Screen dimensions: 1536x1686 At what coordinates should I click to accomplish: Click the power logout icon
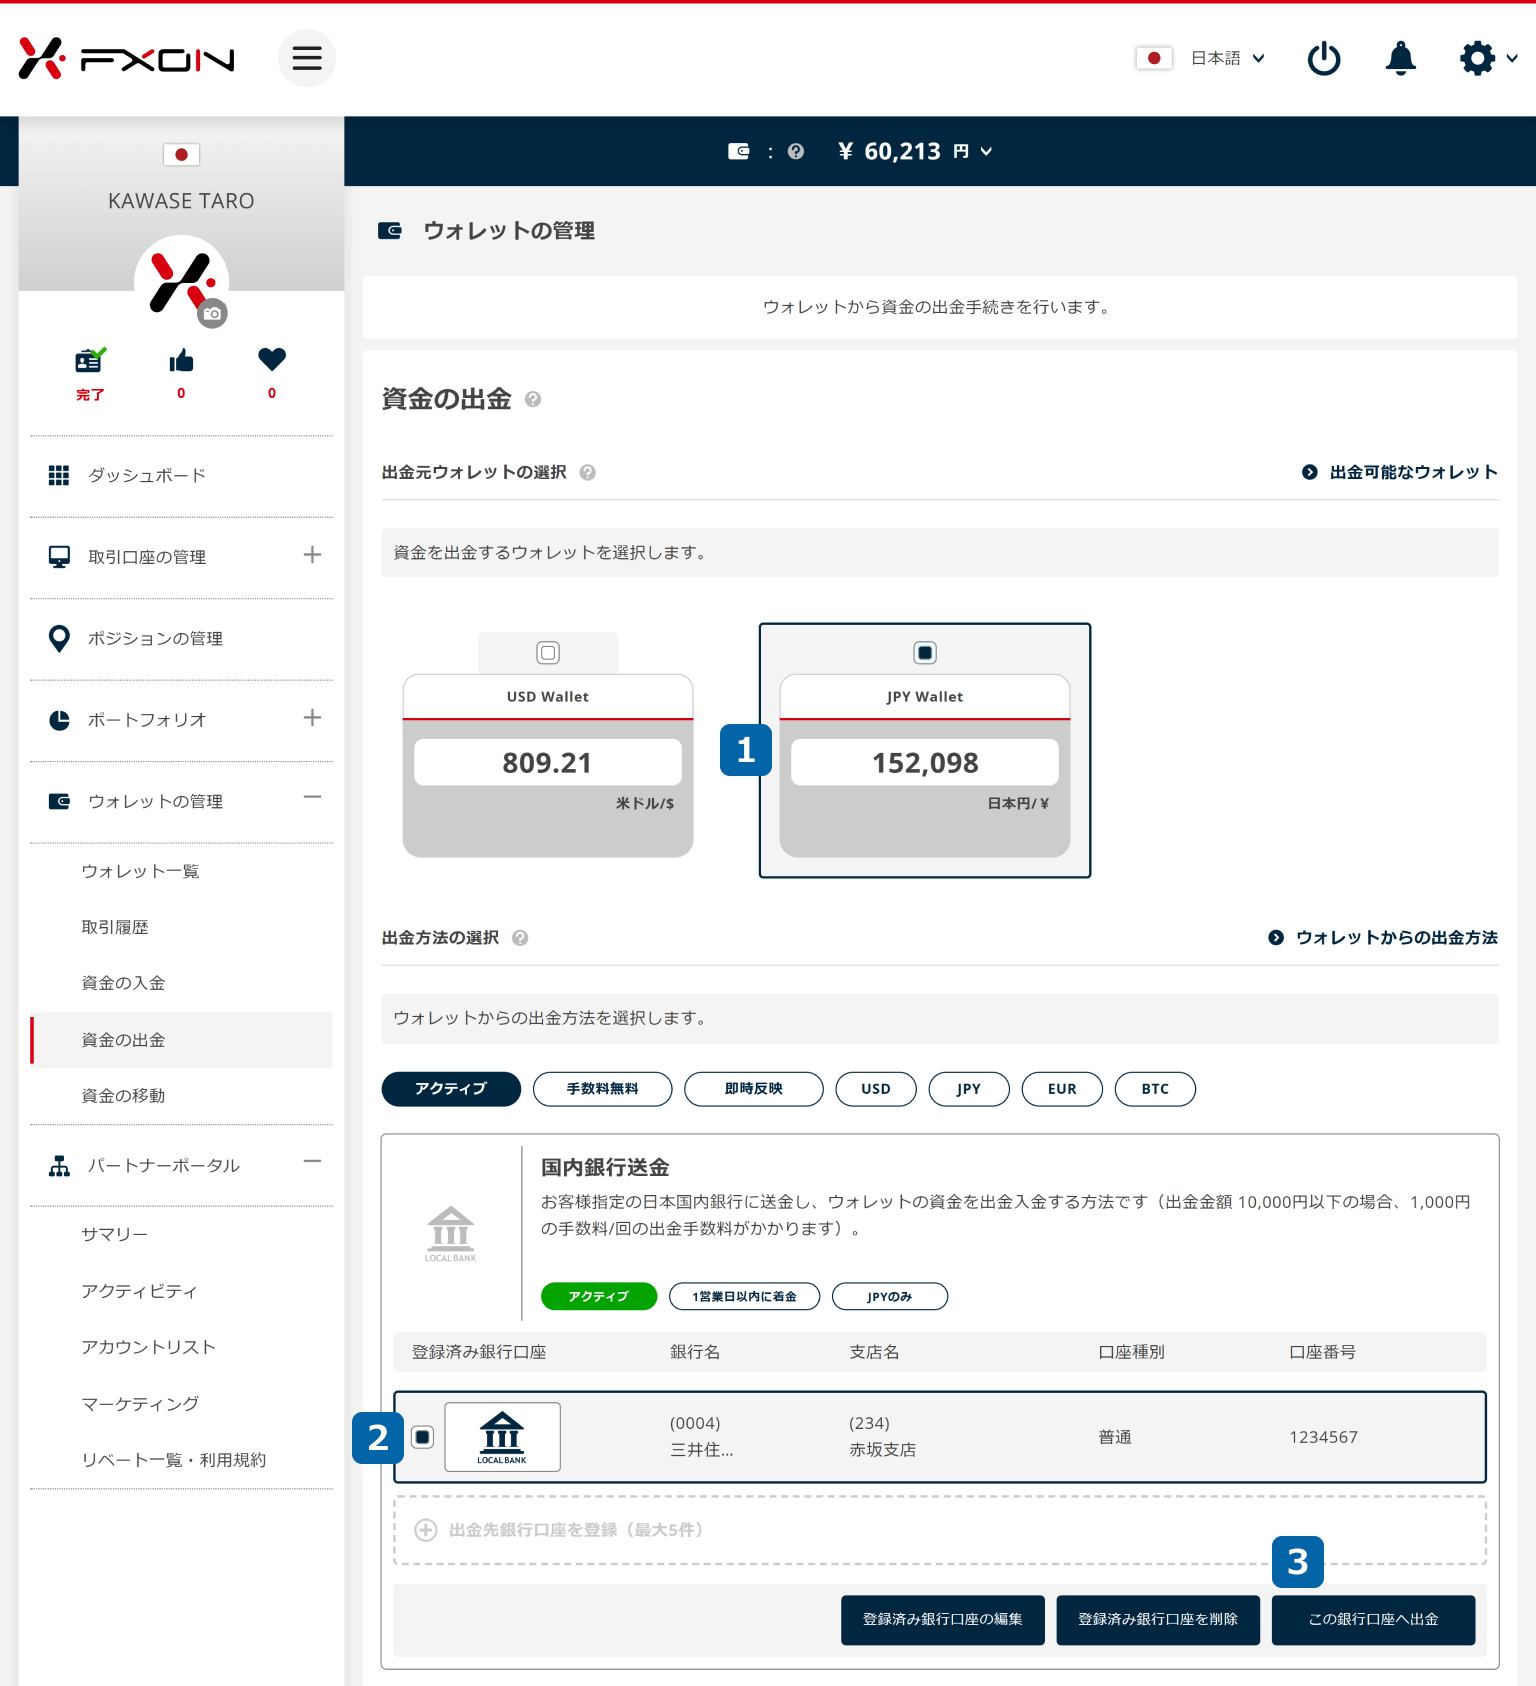(x=1324, y=58)
